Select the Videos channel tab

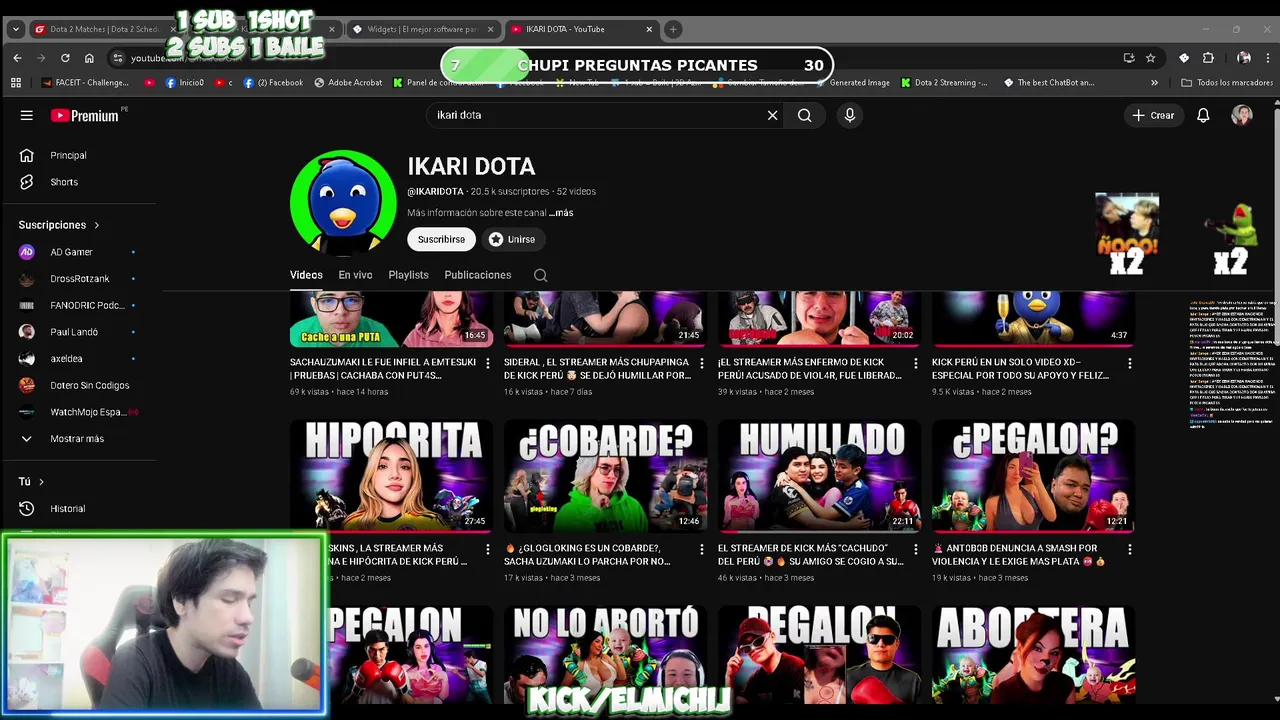click(x=306, y=275)
